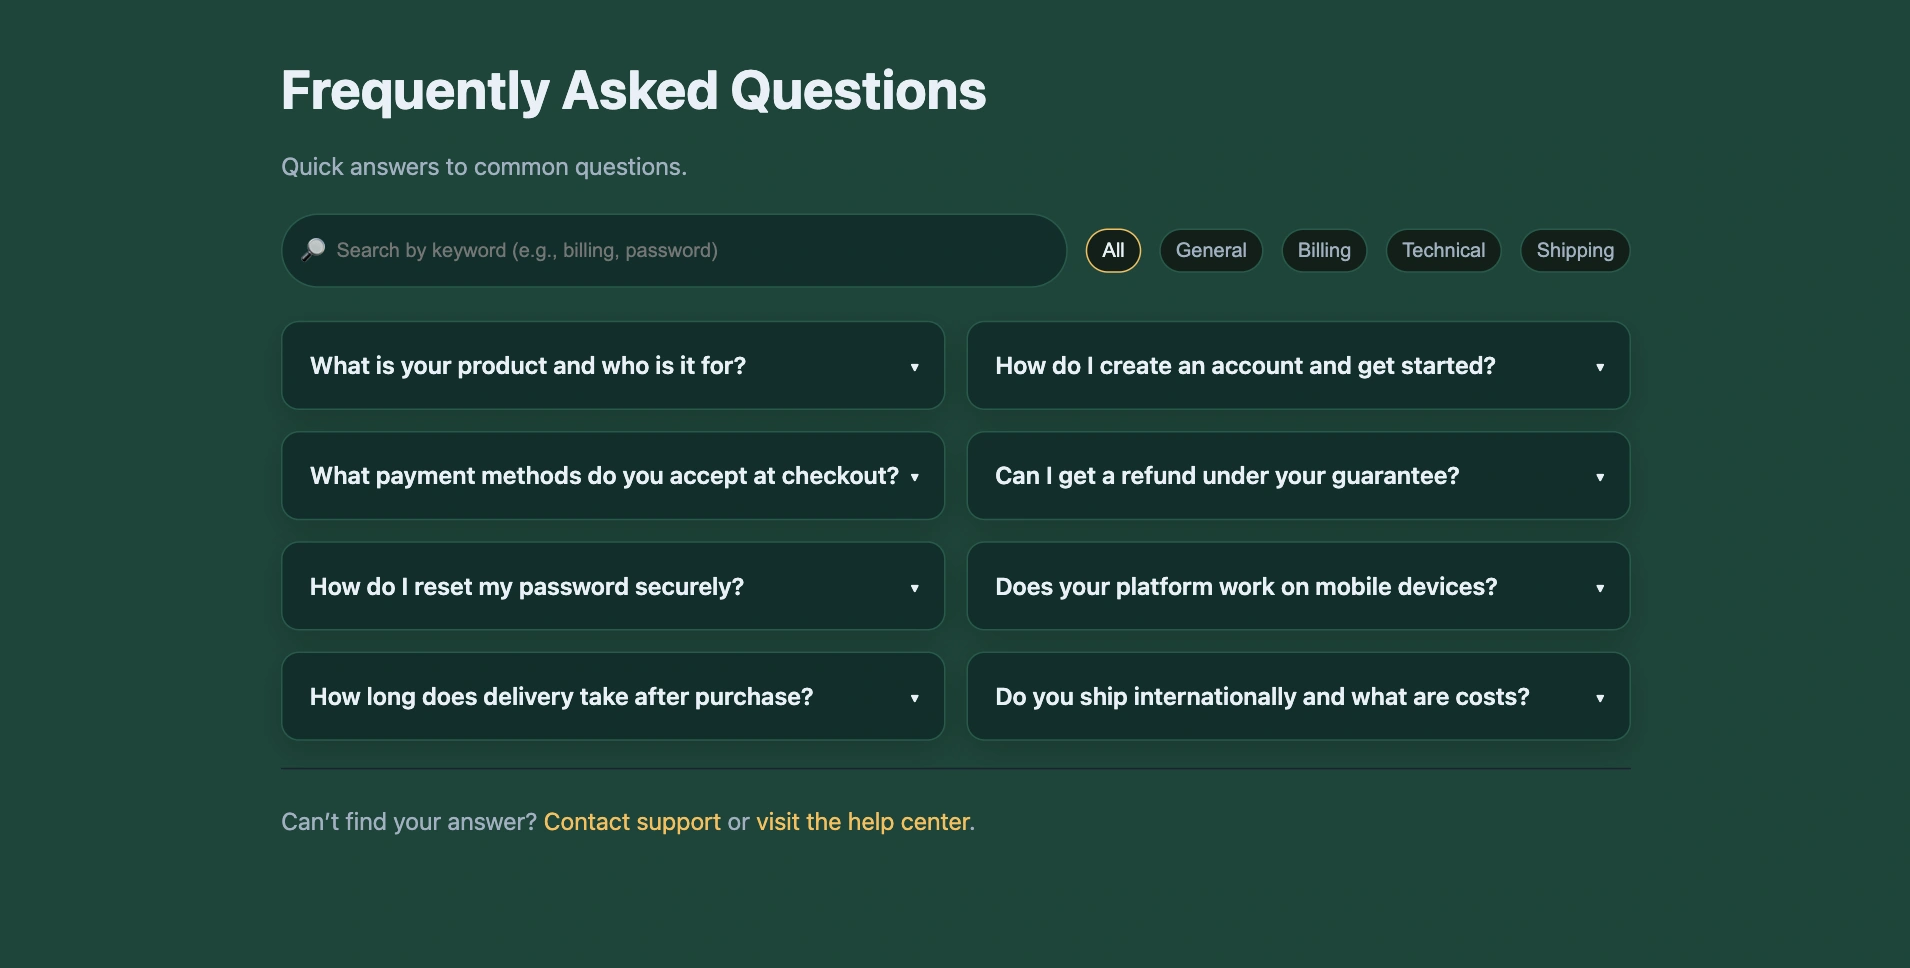1910x968 pixels.
Task: Expand the mobile devices platform question
Action: pos(1298,586)
